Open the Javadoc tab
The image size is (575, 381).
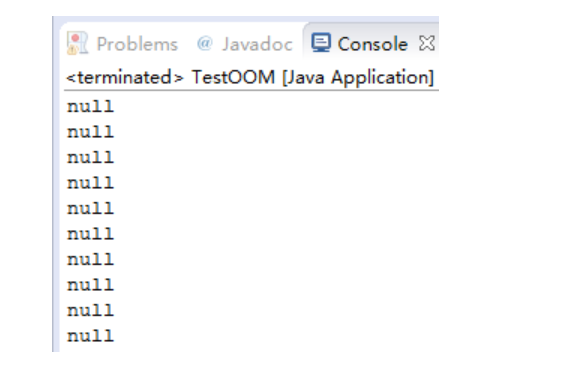(257, 44)
